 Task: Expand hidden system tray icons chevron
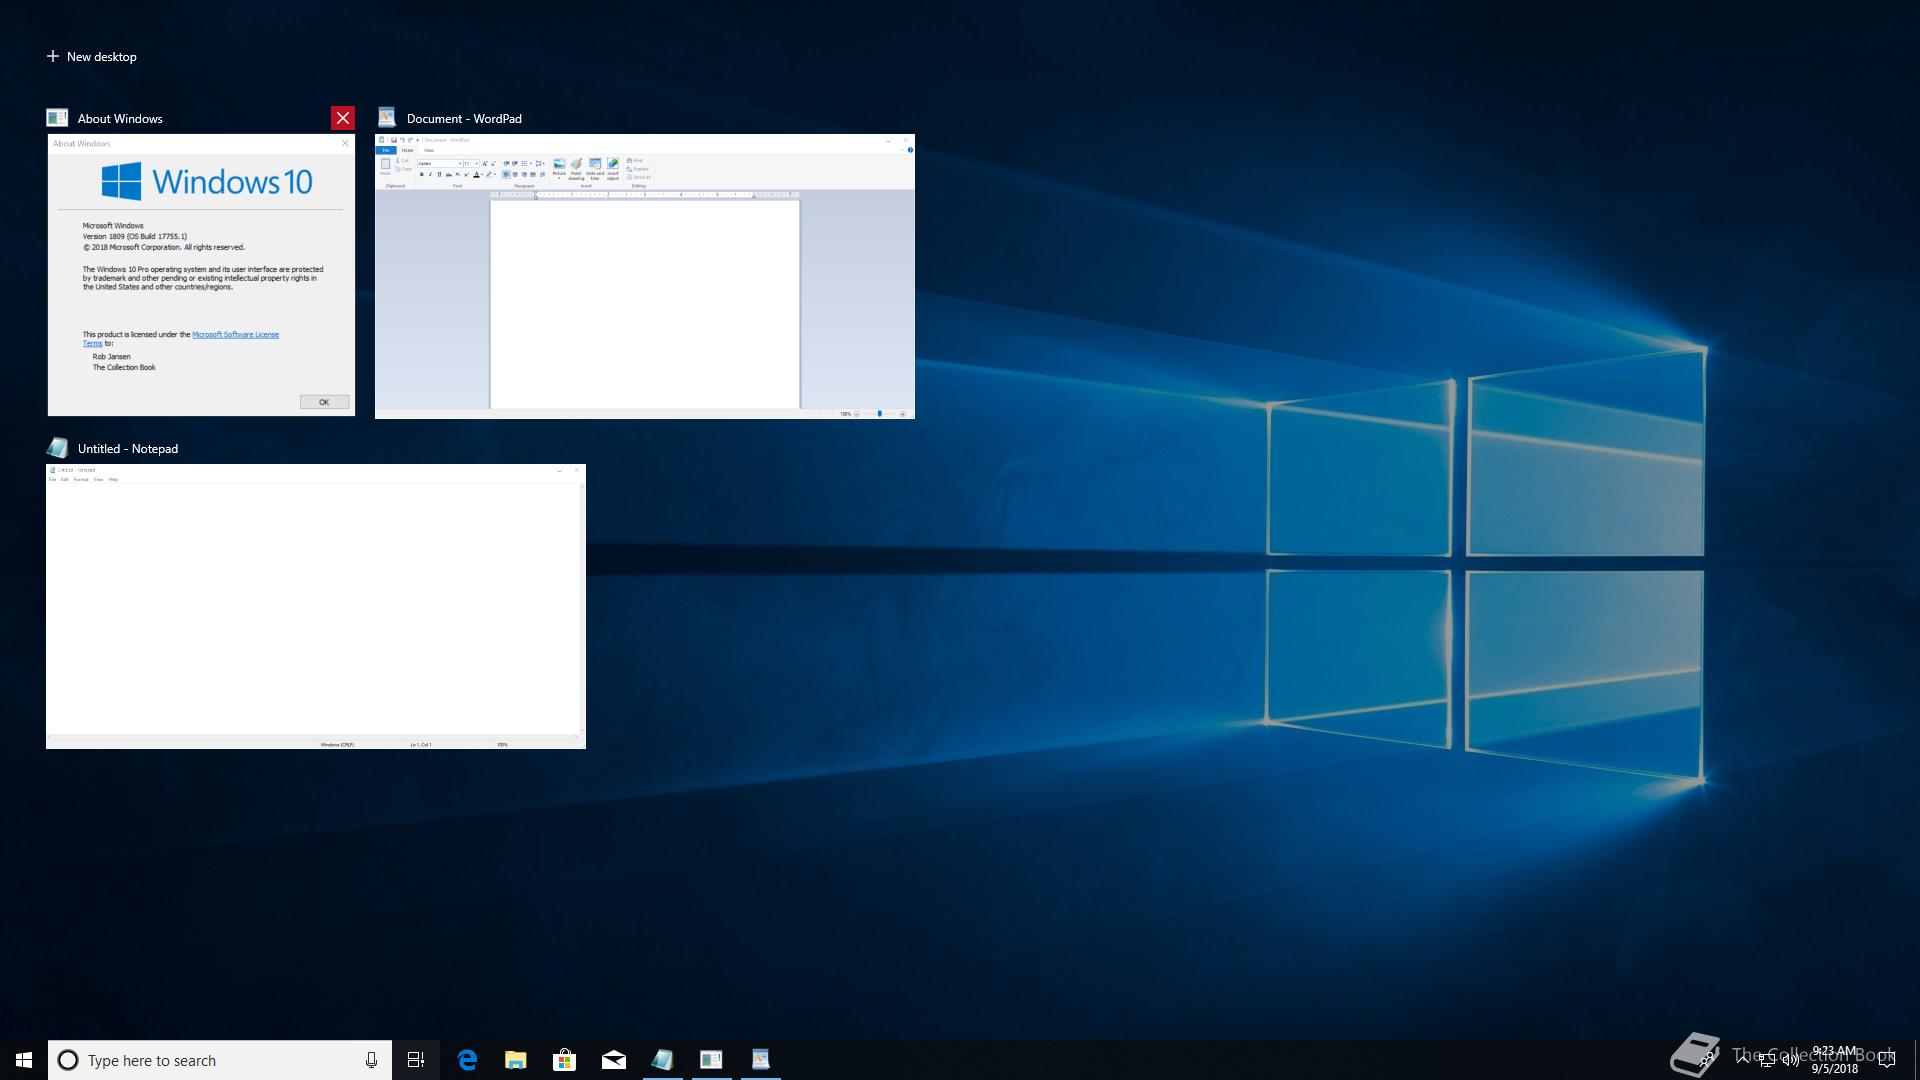[1743, 1060]
